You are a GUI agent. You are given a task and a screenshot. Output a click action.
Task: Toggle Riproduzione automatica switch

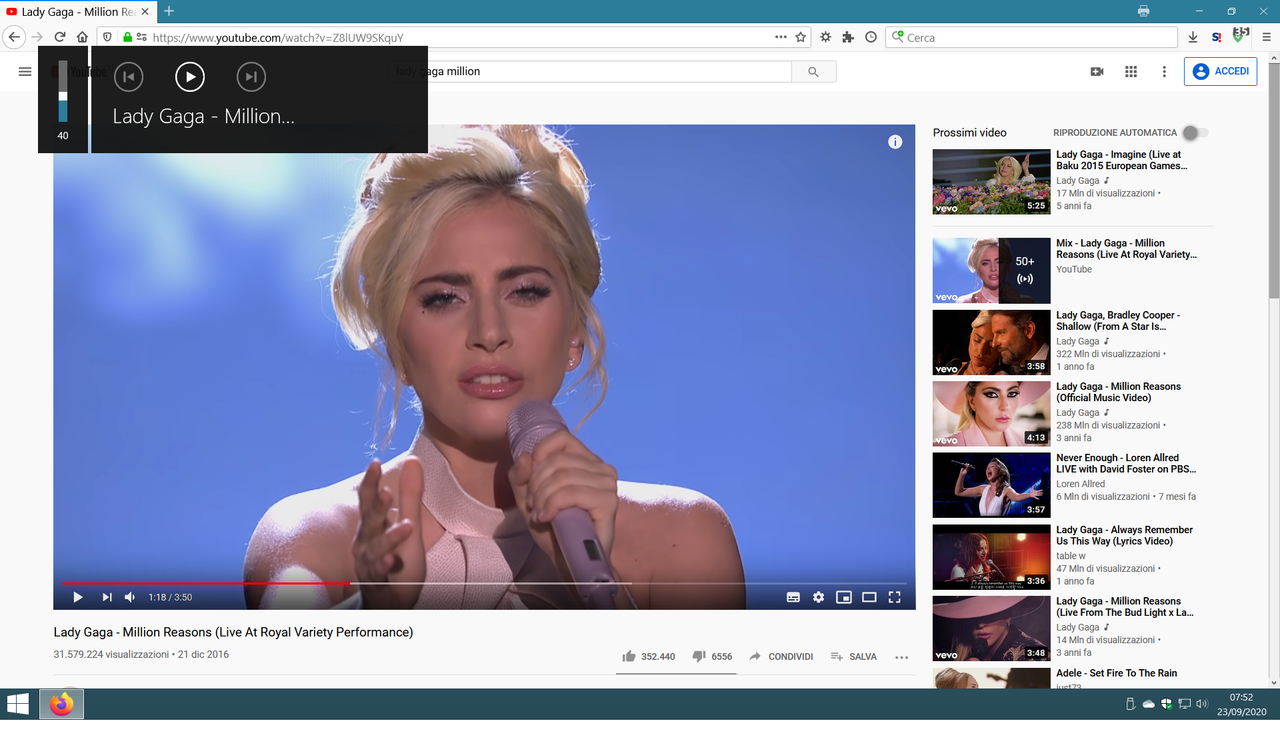(x=1194, y=133)
